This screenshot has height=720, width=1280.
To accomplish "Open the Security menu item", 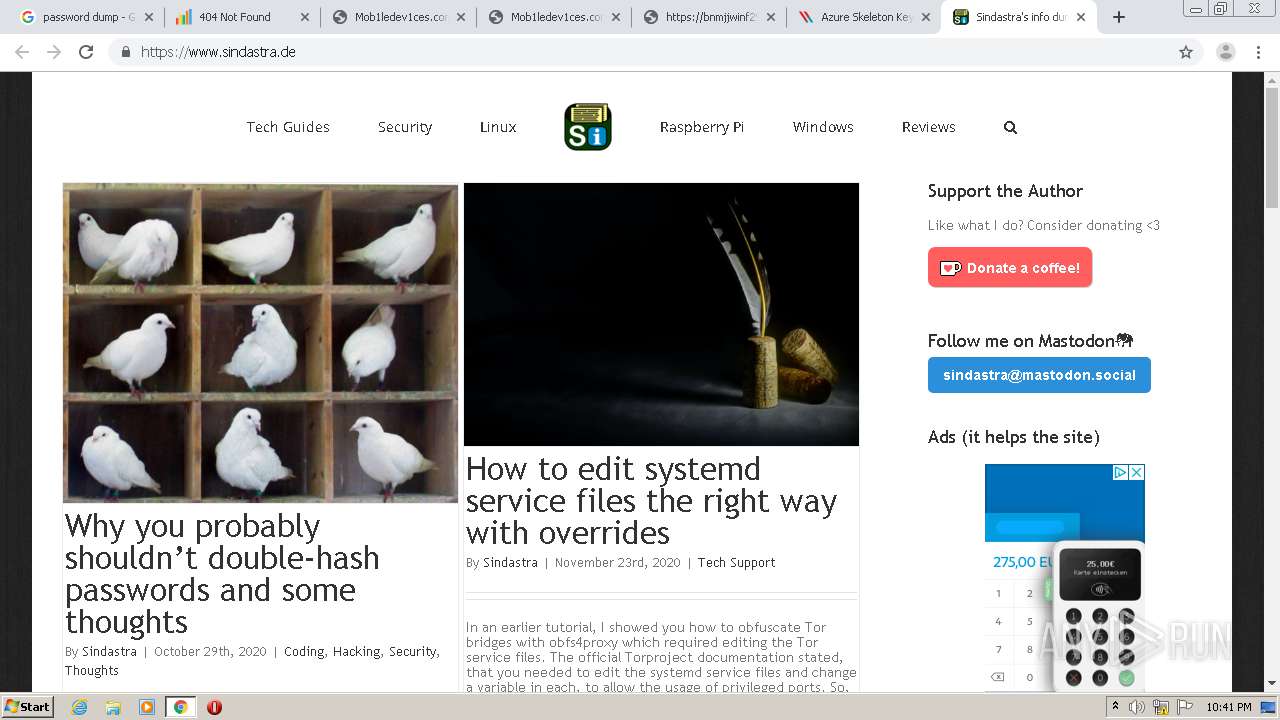I will tap(405, 127).
